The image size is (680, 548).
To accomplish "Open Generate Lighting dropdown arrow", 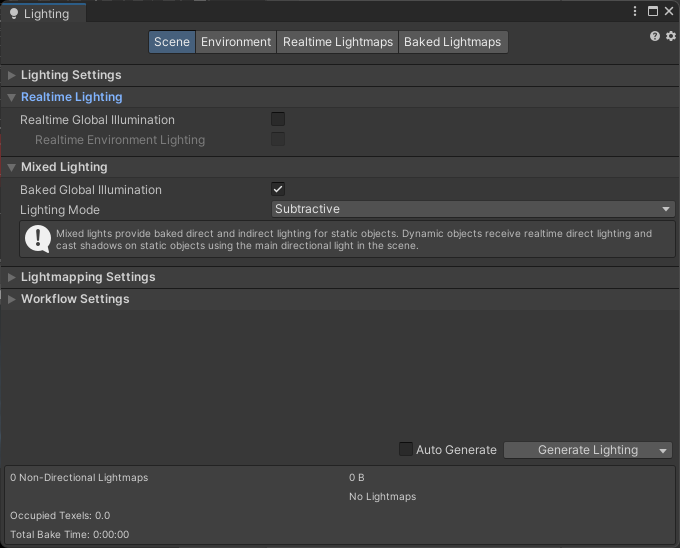I will tap(663, 450).
